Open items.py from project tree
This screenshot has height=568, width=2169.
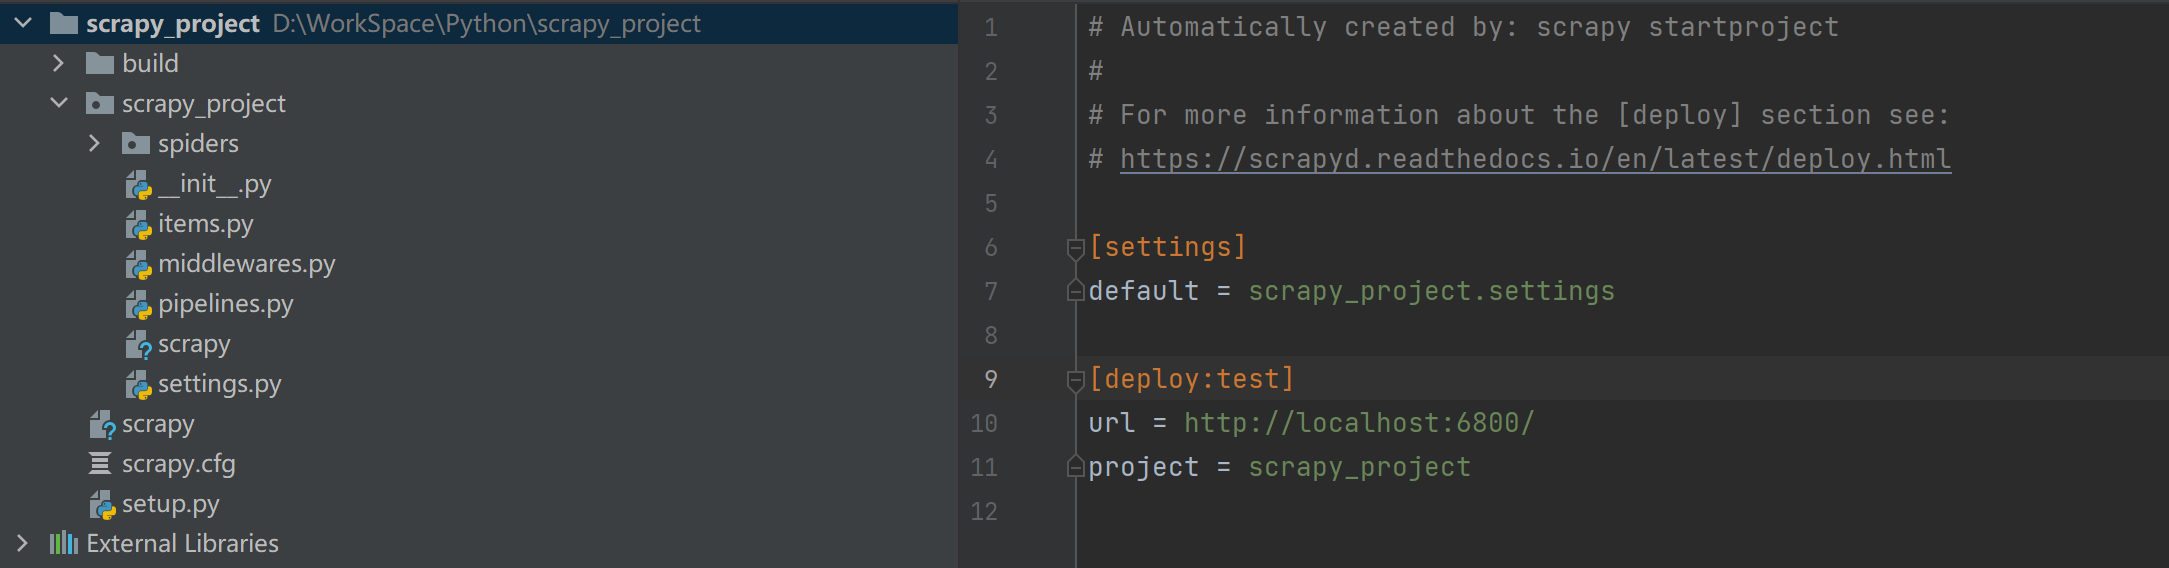coord(206,224)
